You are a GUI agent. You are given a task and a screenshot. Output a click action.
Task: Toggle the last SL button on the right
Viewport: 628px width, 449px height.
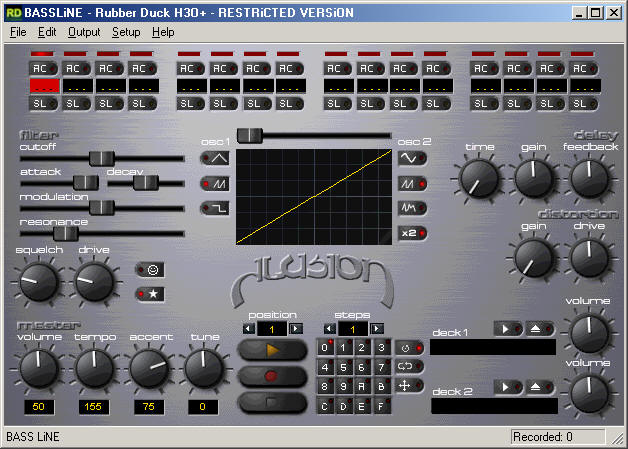583,104
